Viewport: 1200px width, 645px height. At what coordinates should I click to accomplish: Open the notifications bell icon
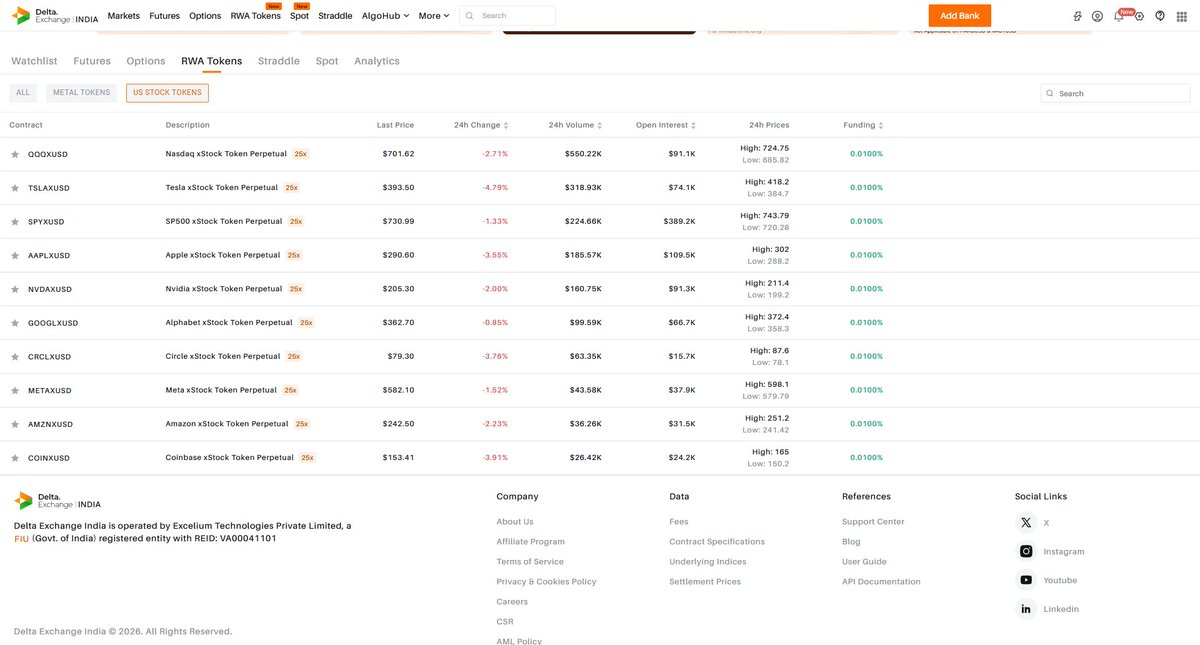pyautogui.click(x=1118, y=16)
